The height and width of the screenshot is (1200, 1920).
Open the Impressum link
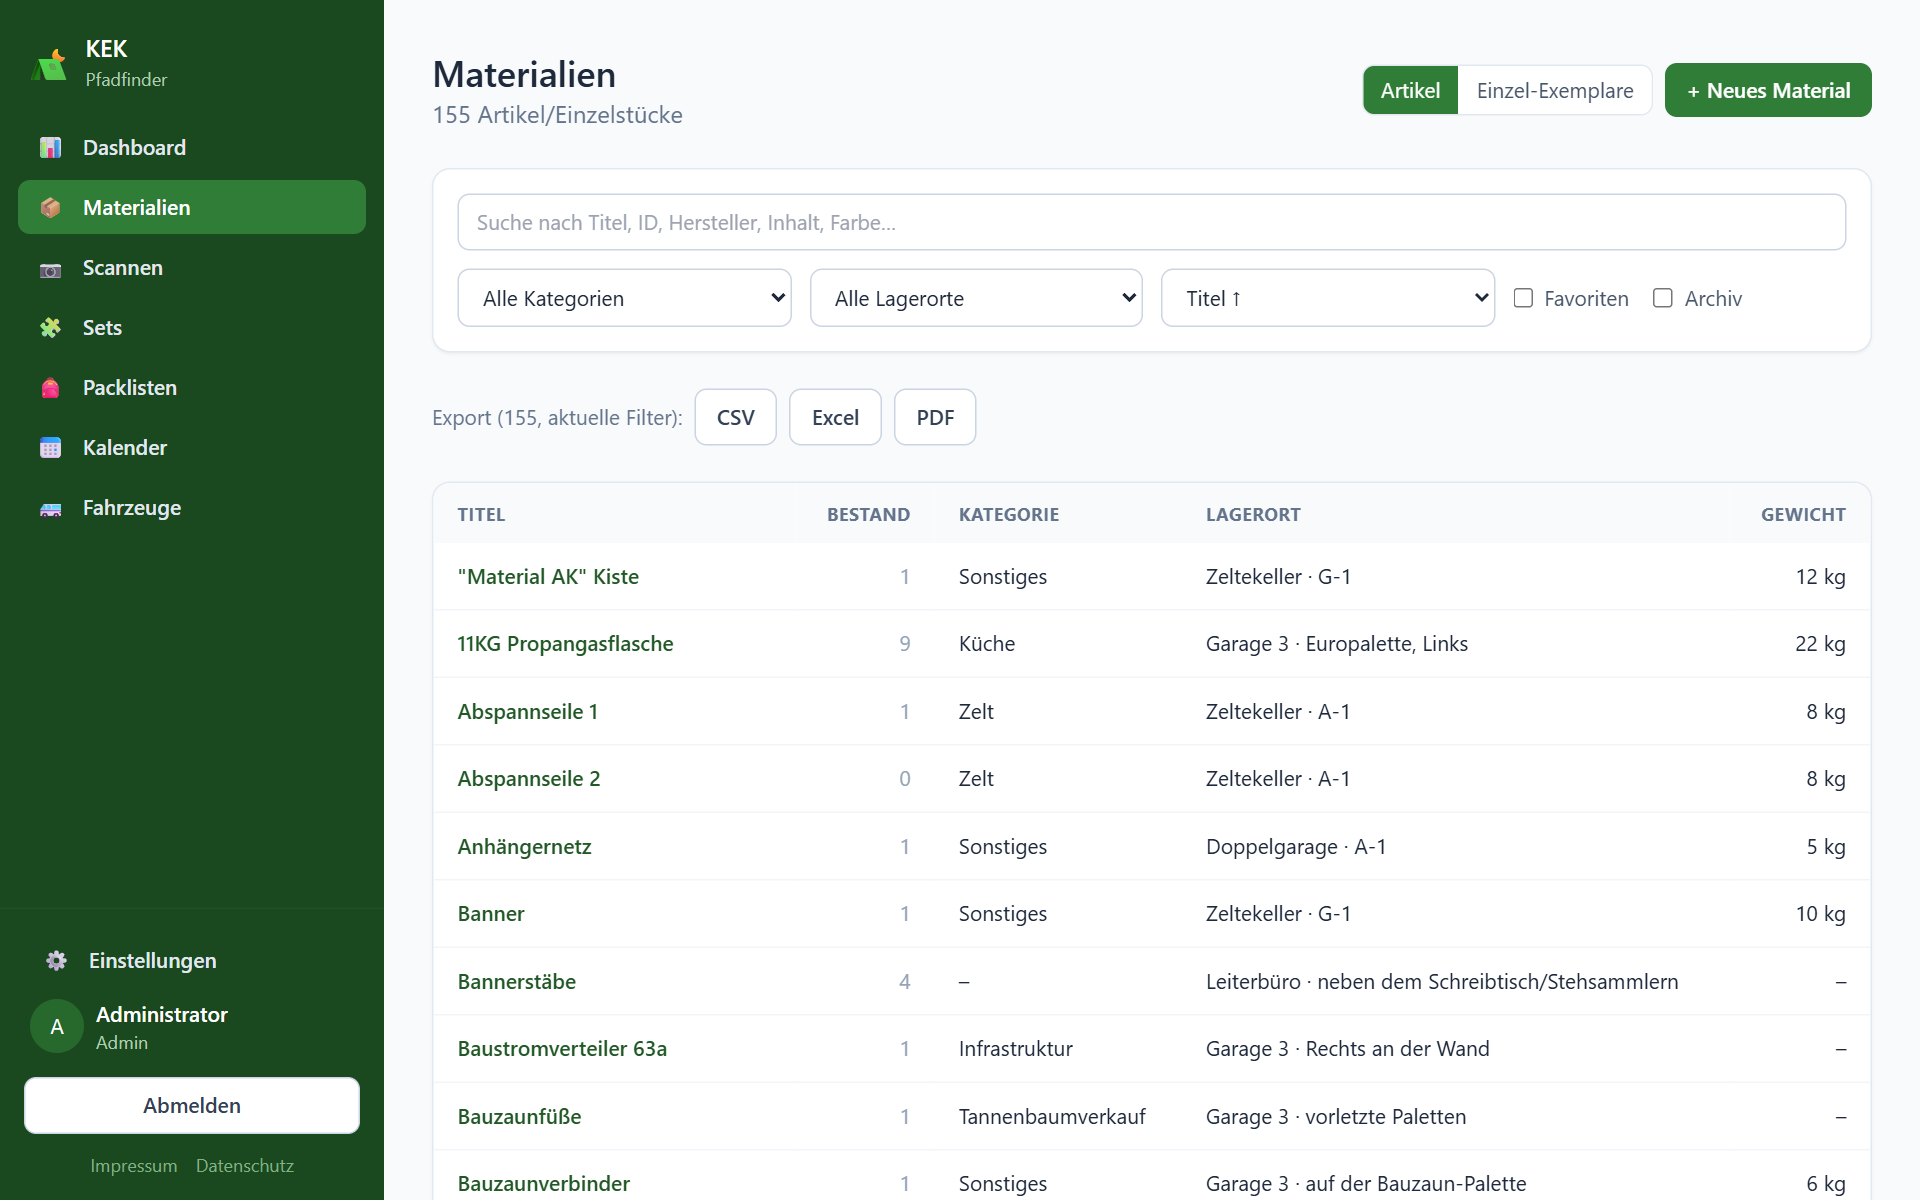(x=133, y=1166)
